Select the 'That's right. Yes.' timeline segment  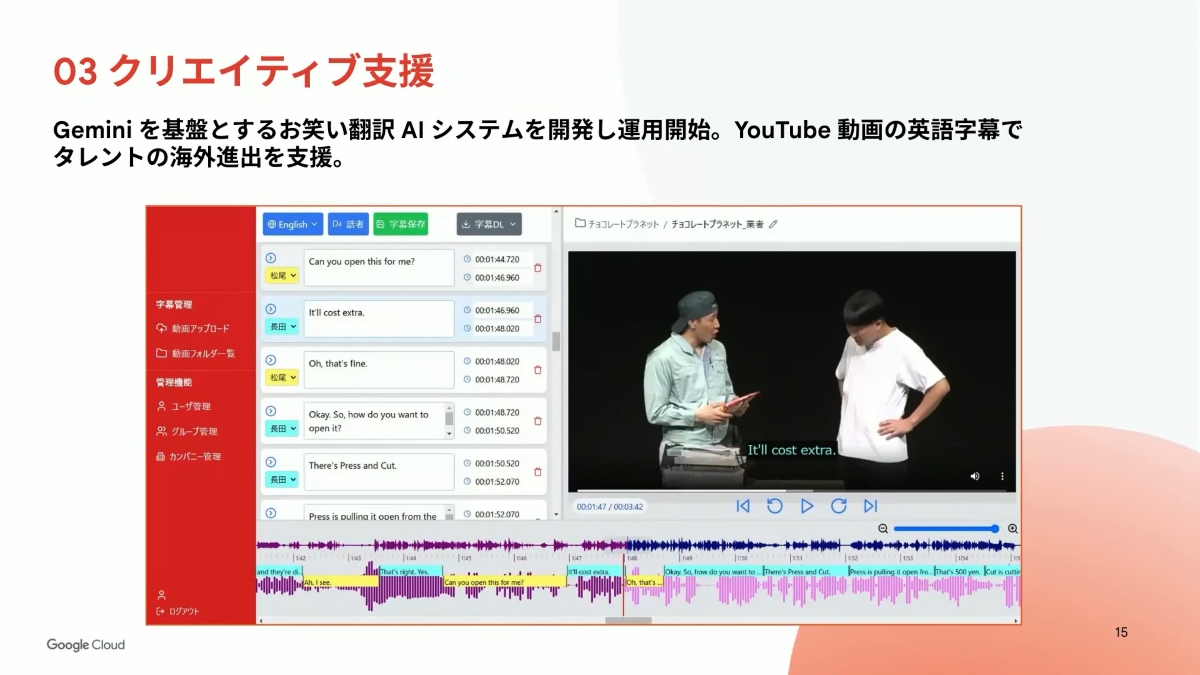click(x=411, y=572)
